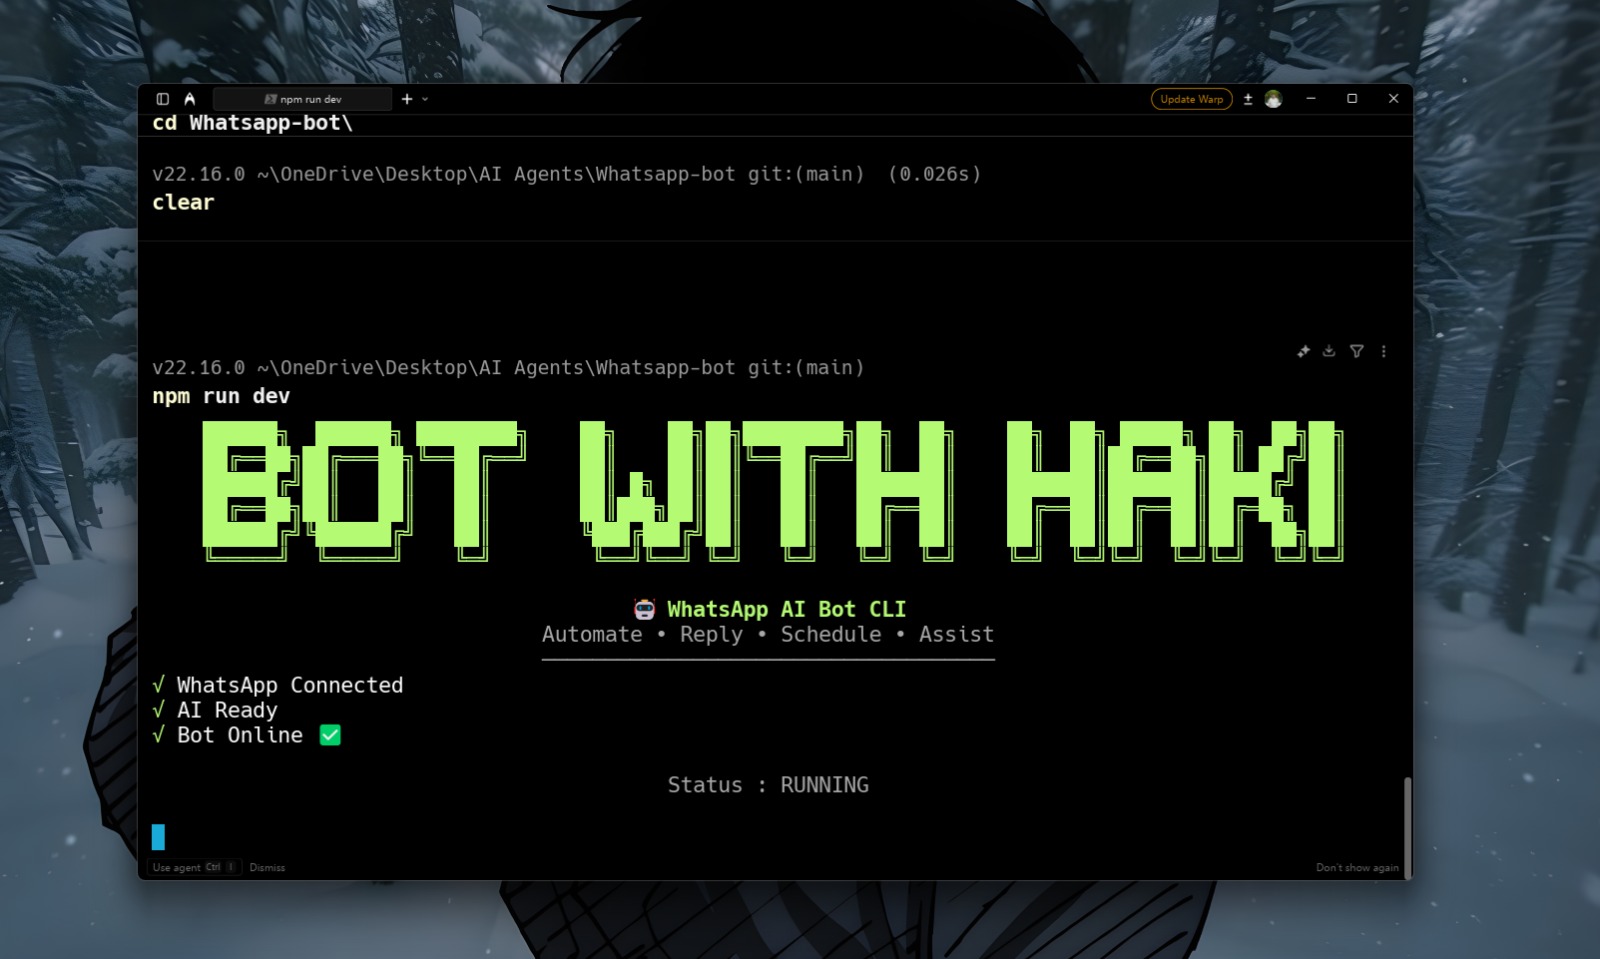Maximize the Warp window

pos(1352,98)
